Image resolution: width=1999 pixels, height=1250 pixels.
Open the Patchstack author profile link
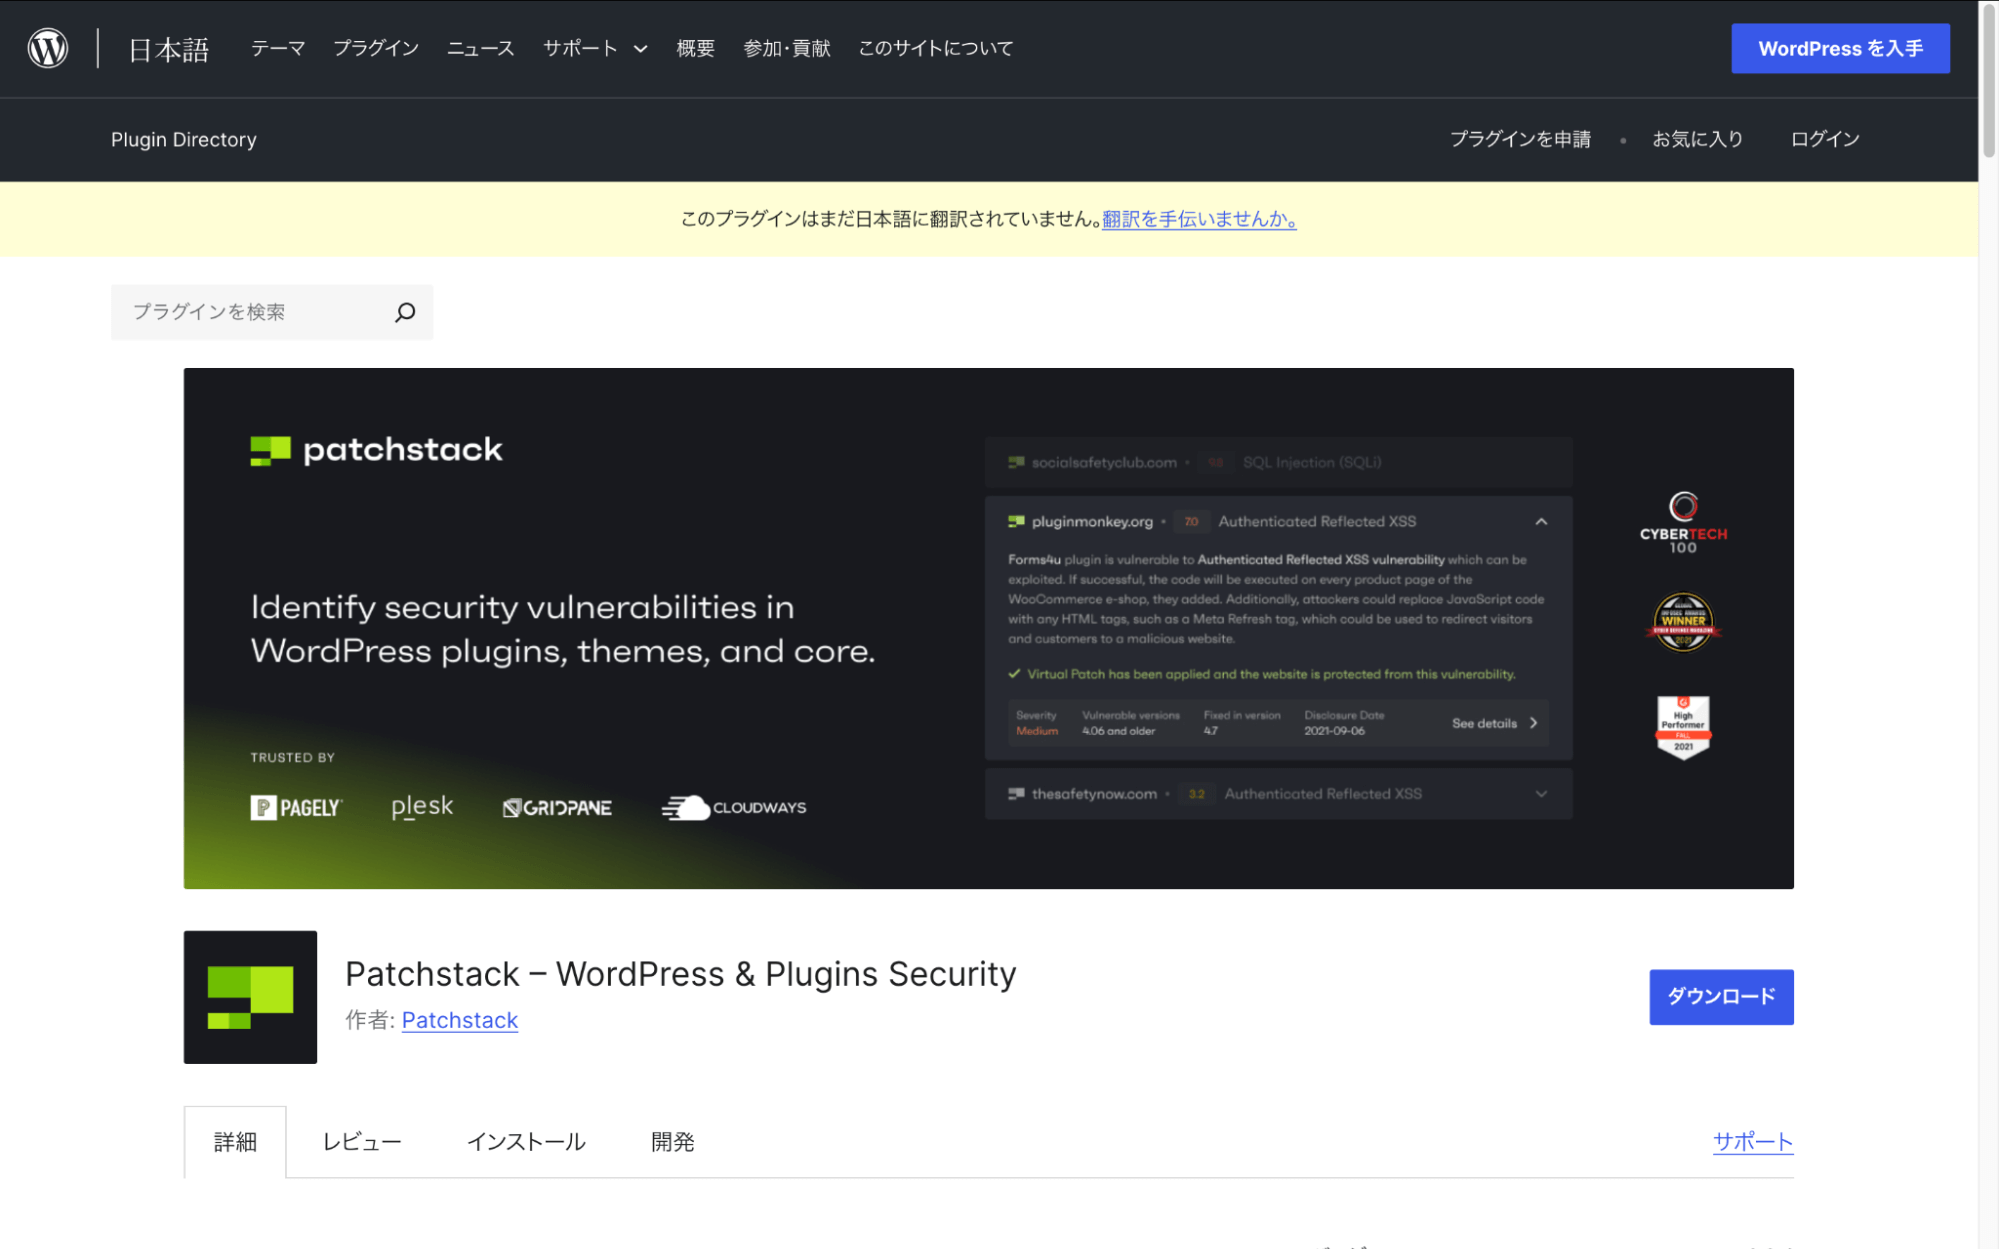459,1020
